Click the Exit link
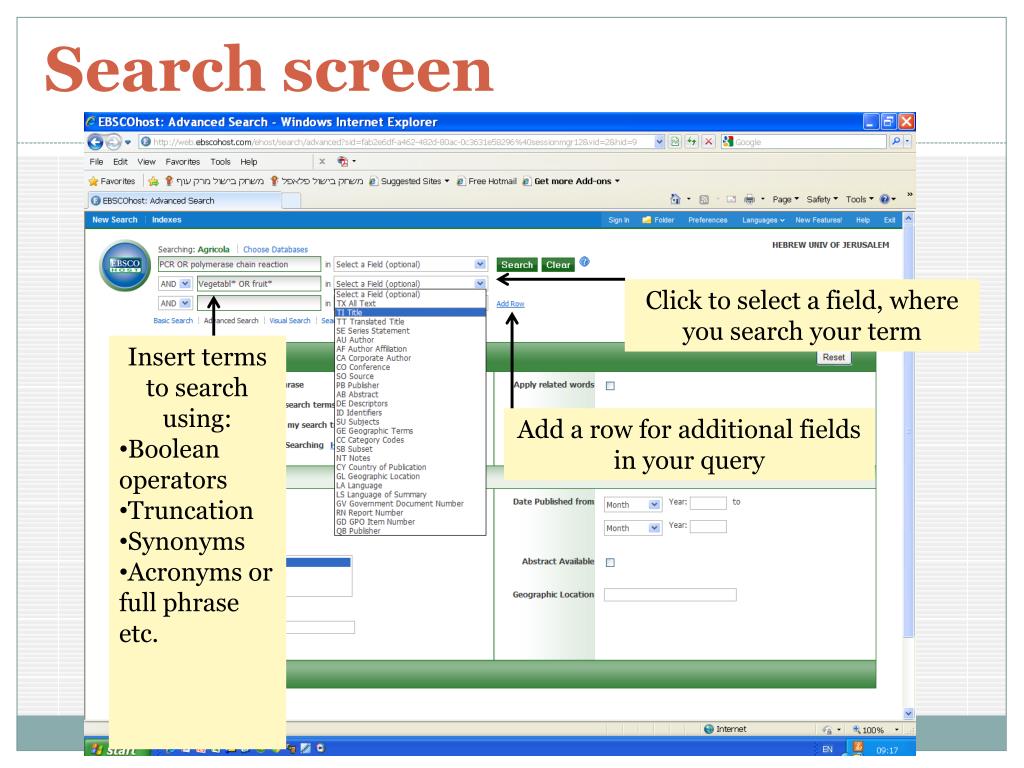The width and height of the screenshot is (1024, 768). tap(889, 220)
